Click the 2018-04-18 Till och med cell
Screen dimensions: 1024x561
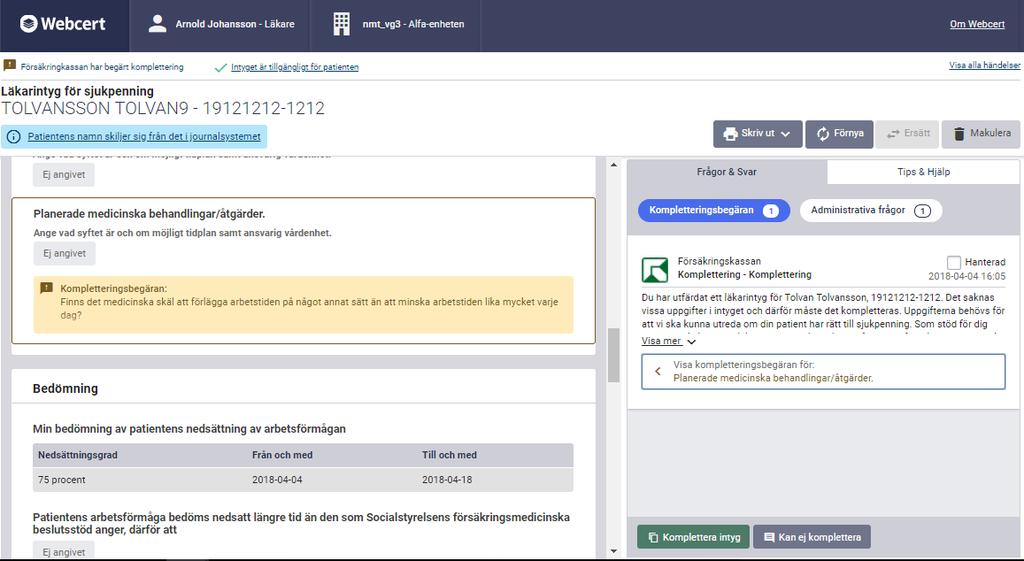tap(447, 479)
